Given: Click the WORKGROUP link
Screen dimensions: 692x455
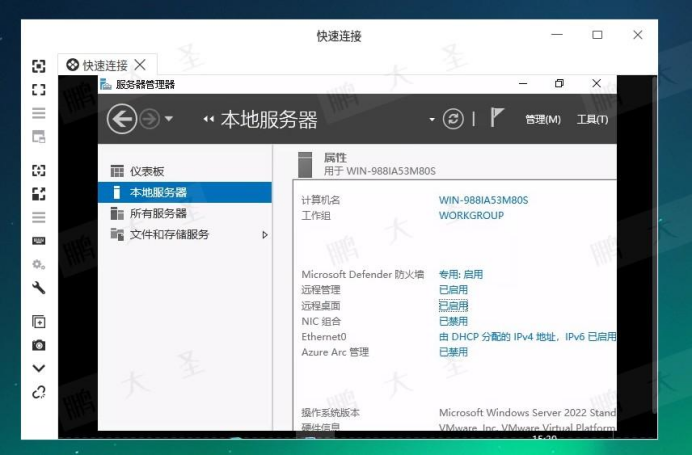Looking at the screenshot, I should click(471, 215).
